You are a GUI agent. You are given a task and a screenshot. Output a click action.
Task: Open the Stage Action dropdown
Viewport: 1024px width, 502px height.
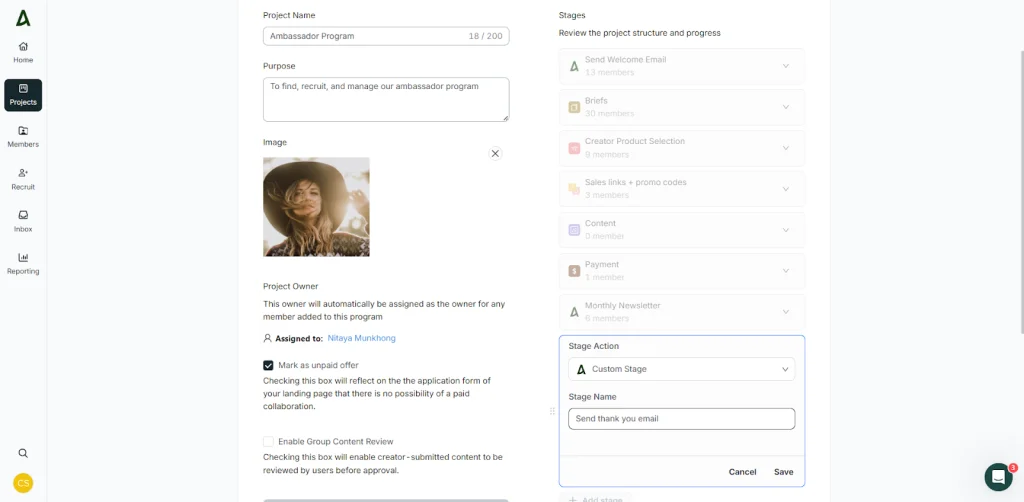point(681,369)
